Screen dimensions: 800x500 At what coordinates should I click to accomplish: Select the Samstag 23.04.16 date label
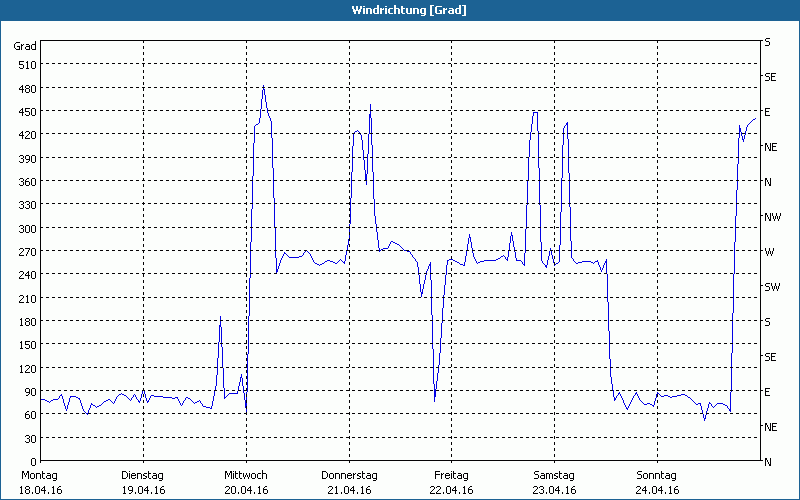click(x=554, y=482)
